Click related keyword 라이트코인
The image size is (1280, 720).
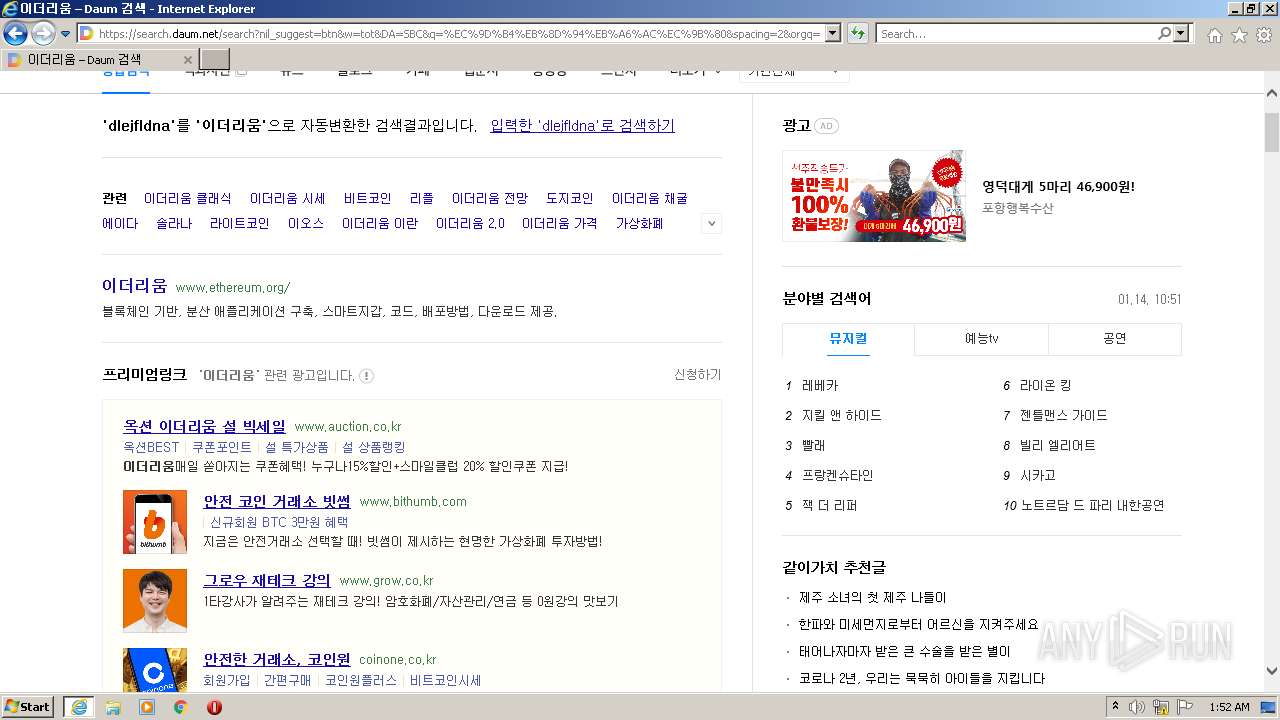click(x=239, y=223)
